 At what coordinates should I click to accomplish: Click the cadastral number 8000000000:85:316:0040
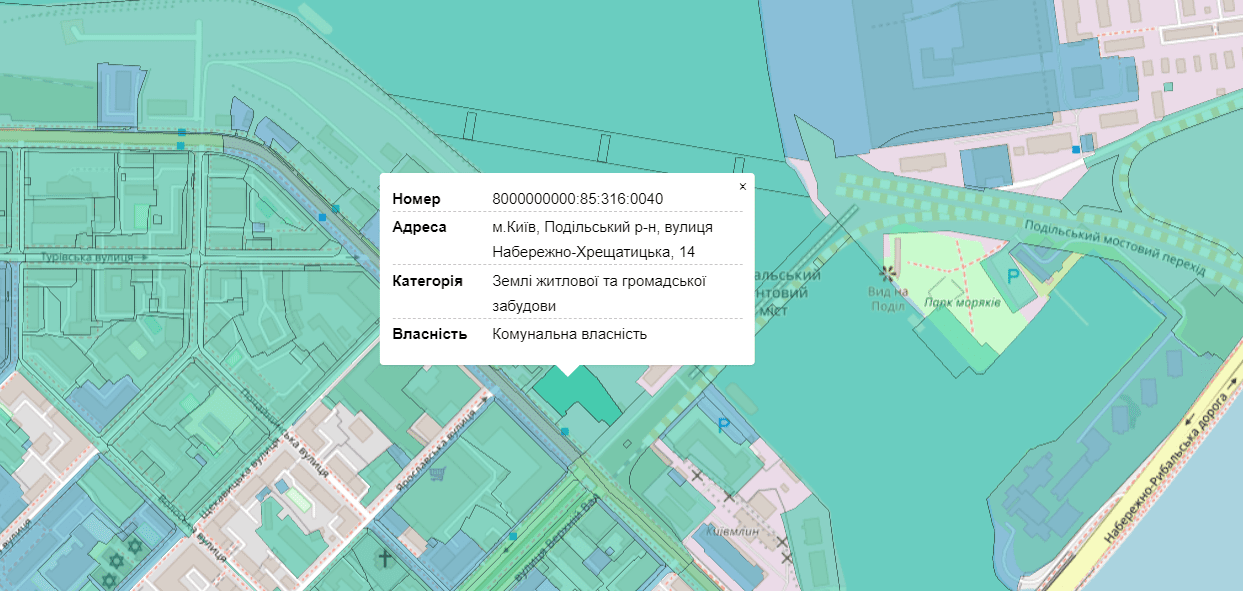pos(577,199)
